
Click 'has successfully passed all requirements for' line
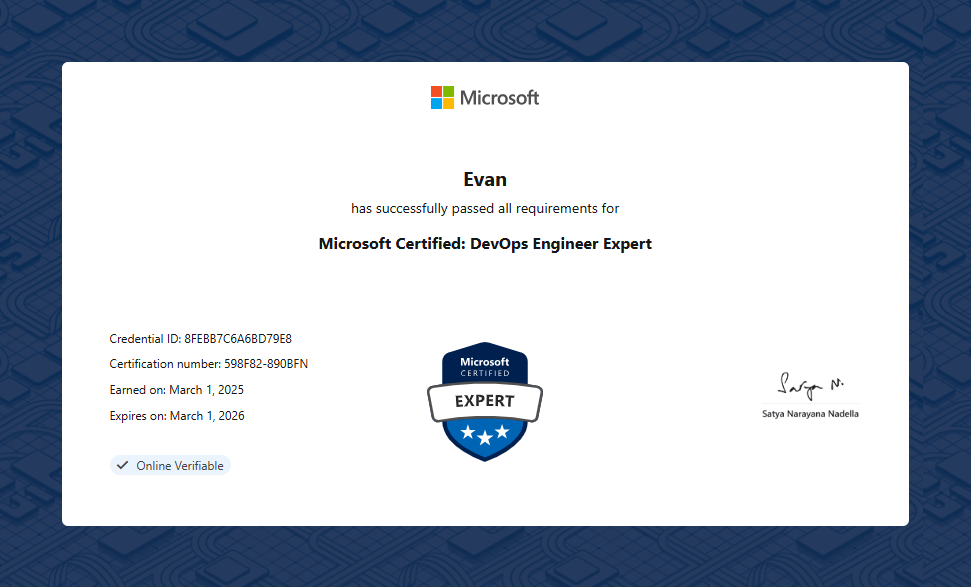pos(485,209)
